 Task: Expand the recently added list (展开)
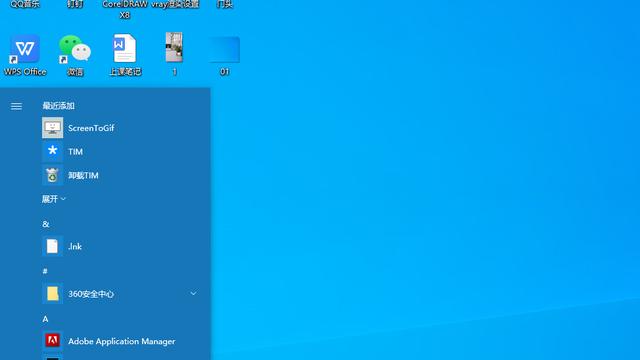click(x=53, y=199)
